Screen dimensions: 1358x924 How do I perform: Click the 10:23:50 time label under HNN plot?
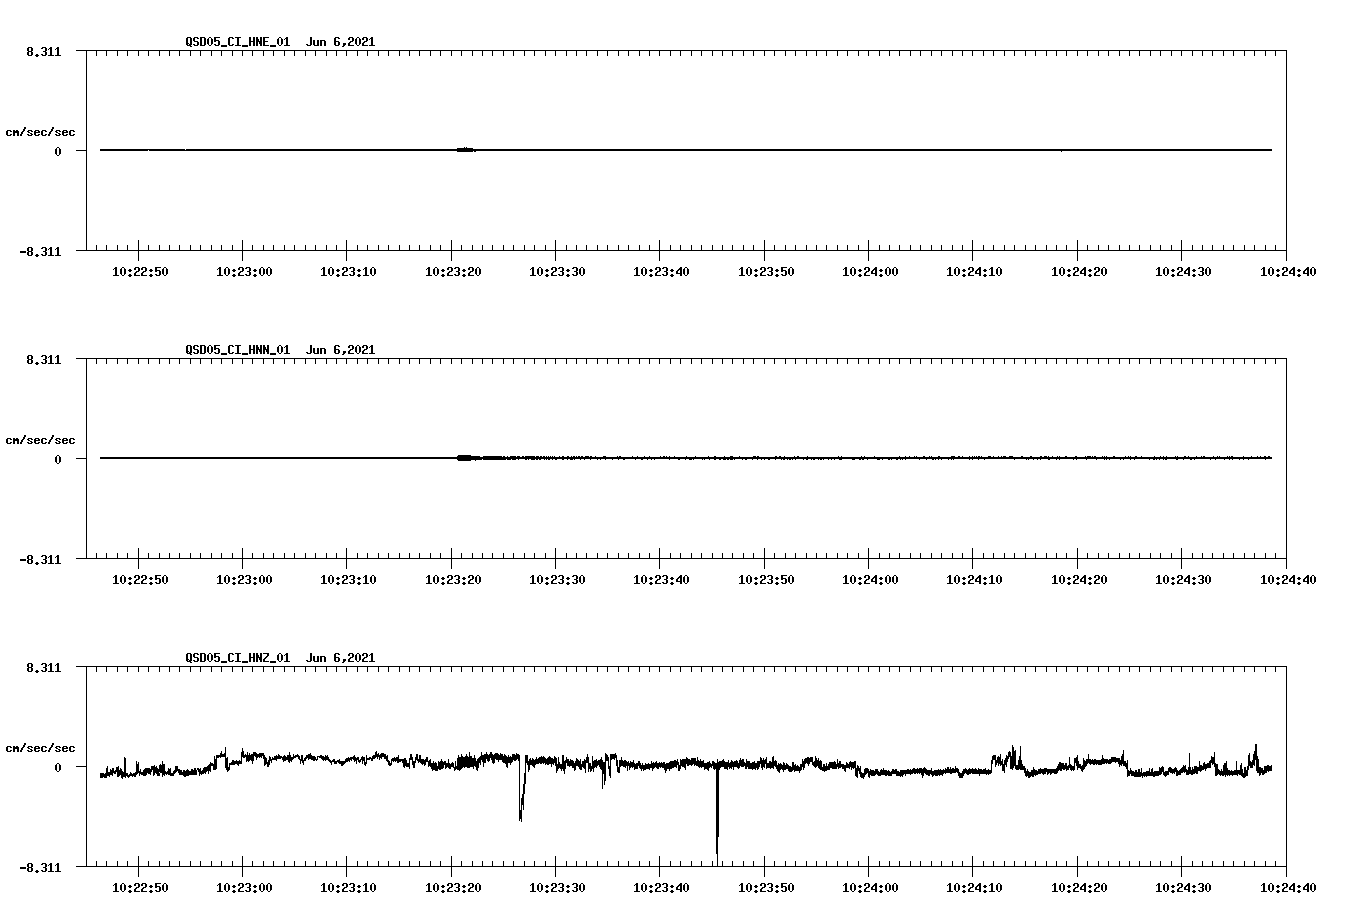(x=765, y=579)
